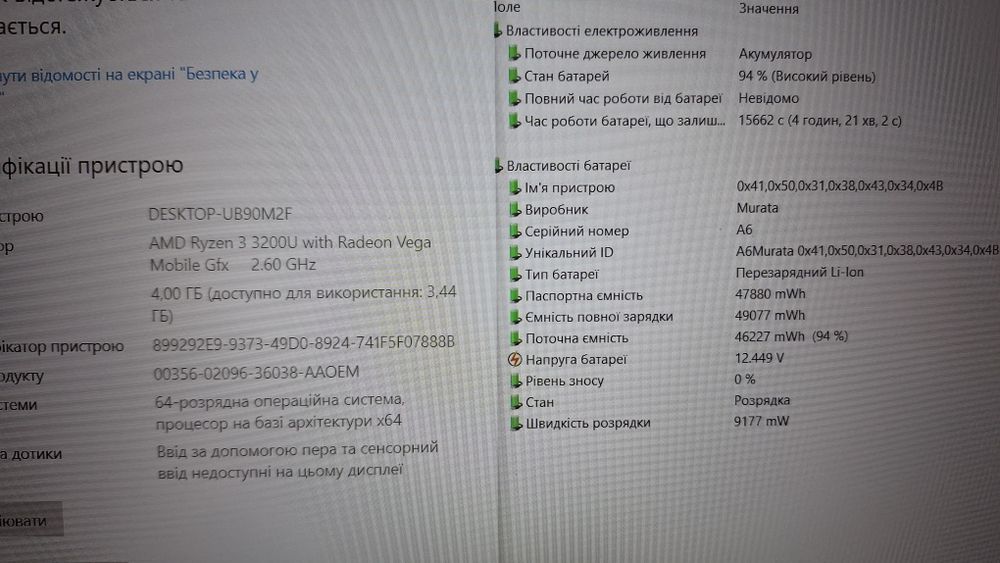The height and width of the screenshot is (563, 1000).
Task: Click the 'Рівень зносу' row label
Action: pyautogui.click(x=564, y=381)
